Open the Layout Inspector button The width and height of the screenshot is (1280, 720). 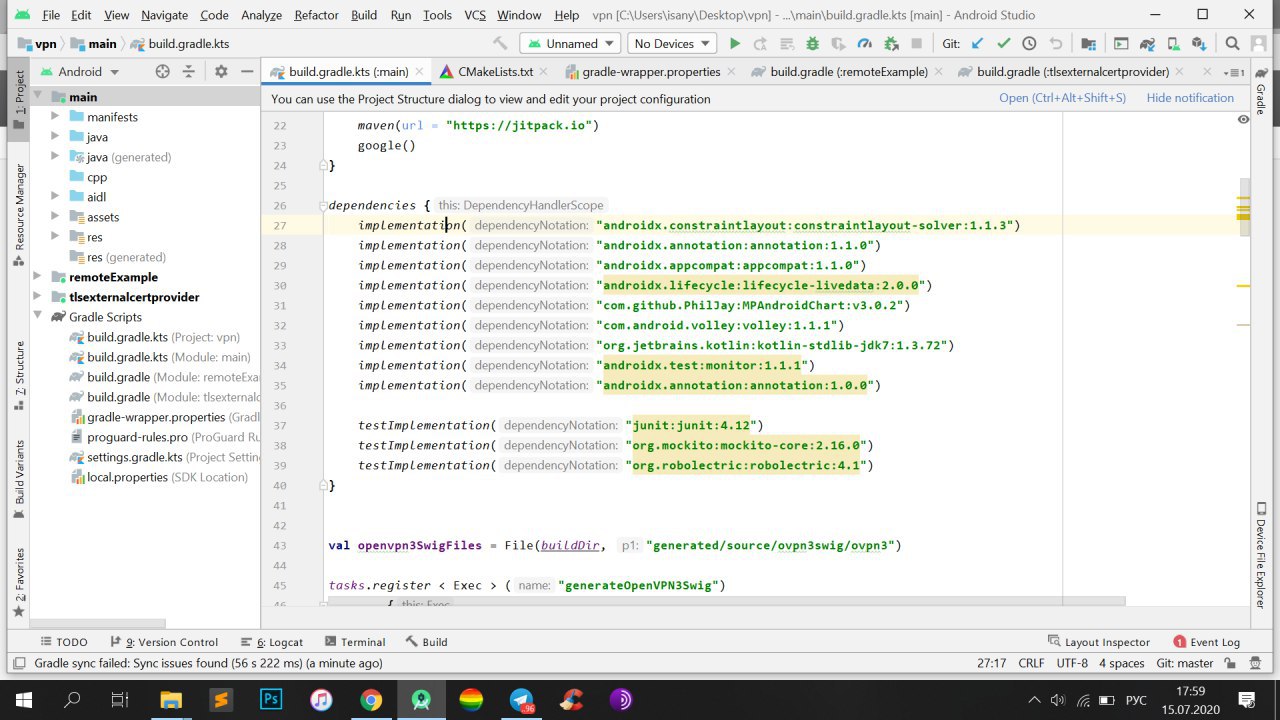[1098, 642]
